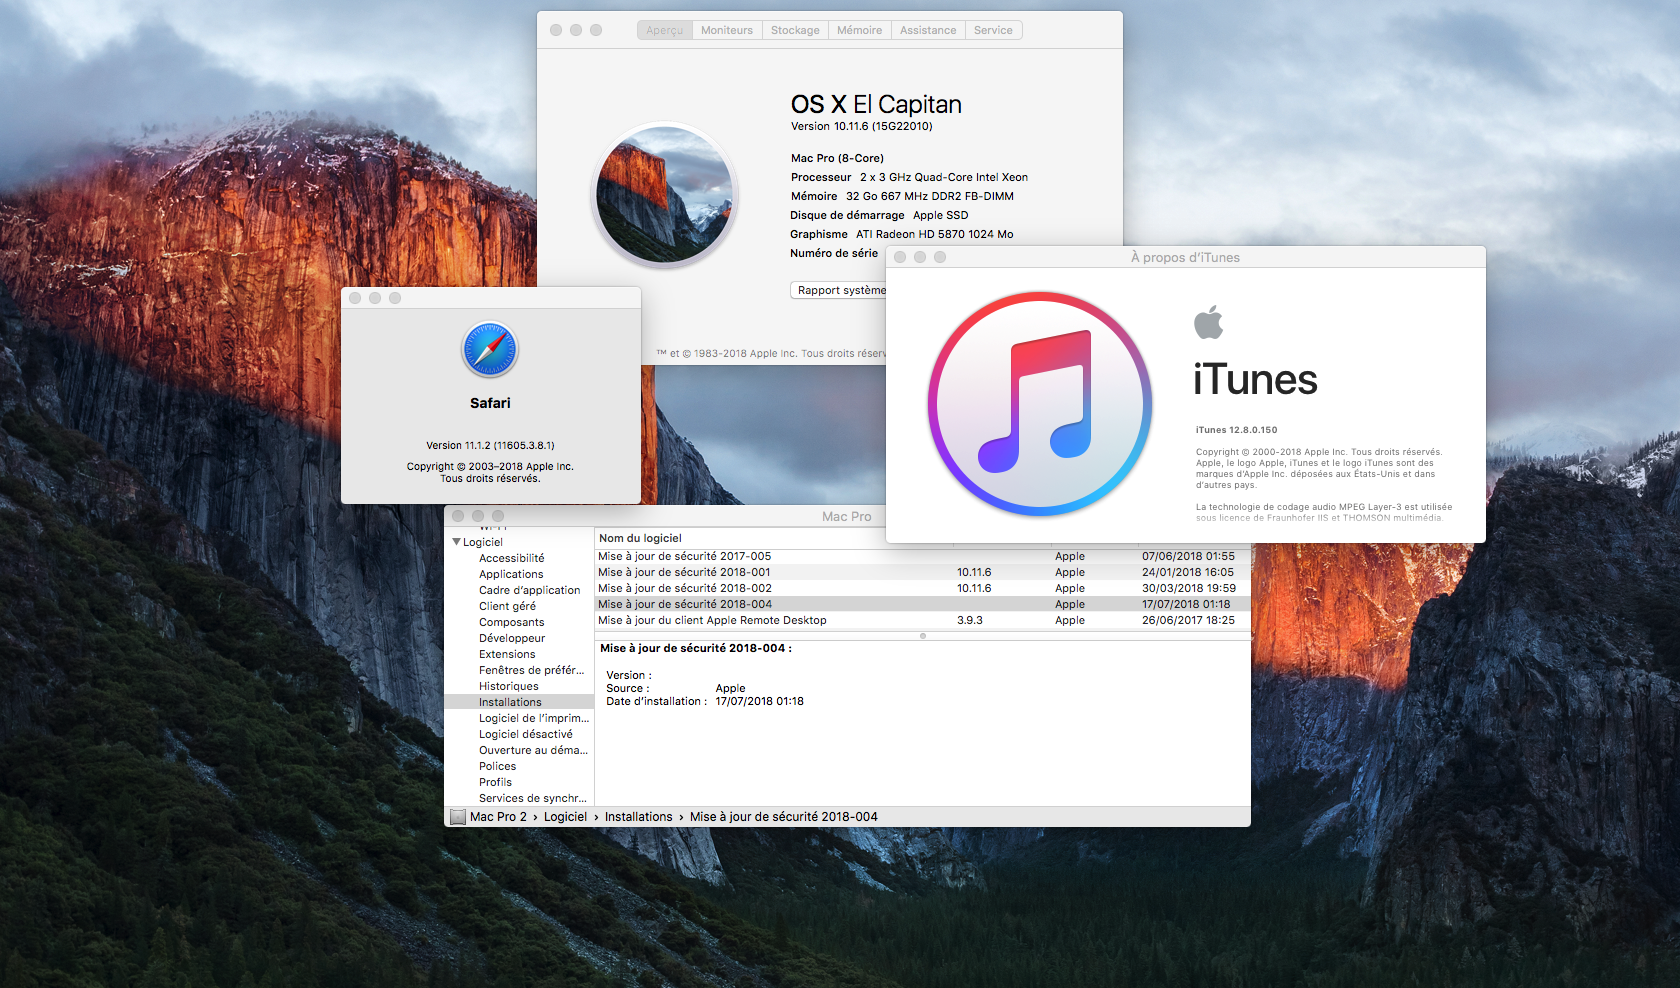Click the Processeur specification line
This screenshot has height=988, width=1680.
(909, 177)
